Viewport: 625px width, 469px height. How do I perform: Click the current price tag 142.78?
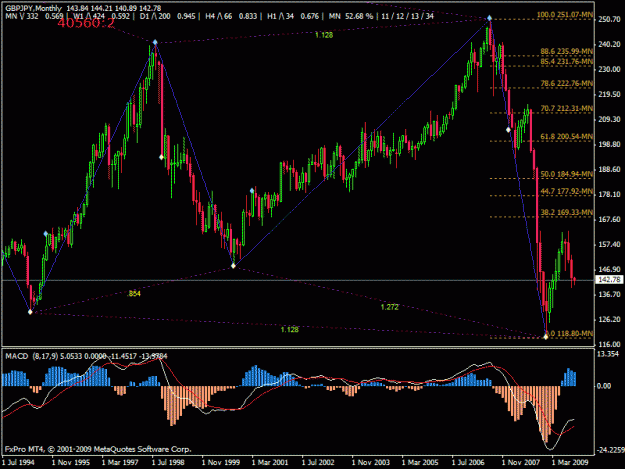pyautogui.click(x=609, y=279)
